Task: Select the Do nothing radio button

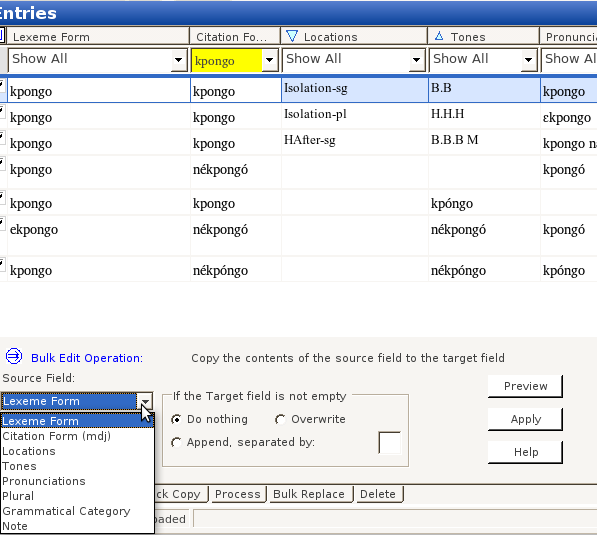Action: (176, 419)
